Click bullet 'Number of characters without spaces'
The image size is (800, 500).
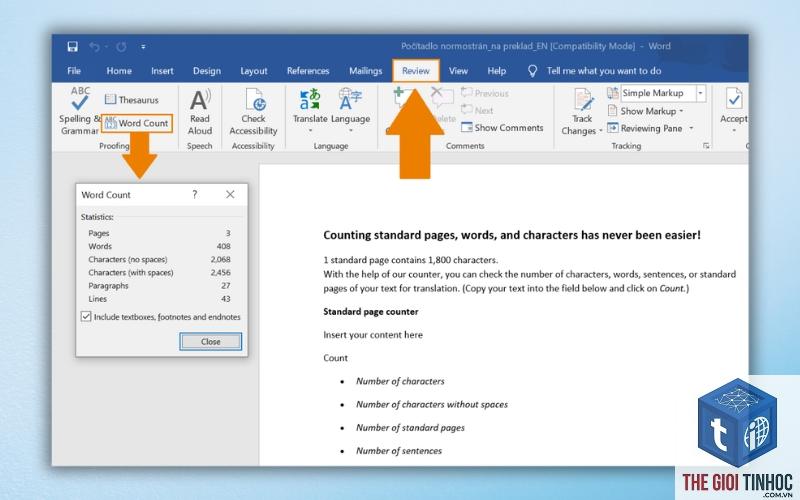(x=432, y=405)
